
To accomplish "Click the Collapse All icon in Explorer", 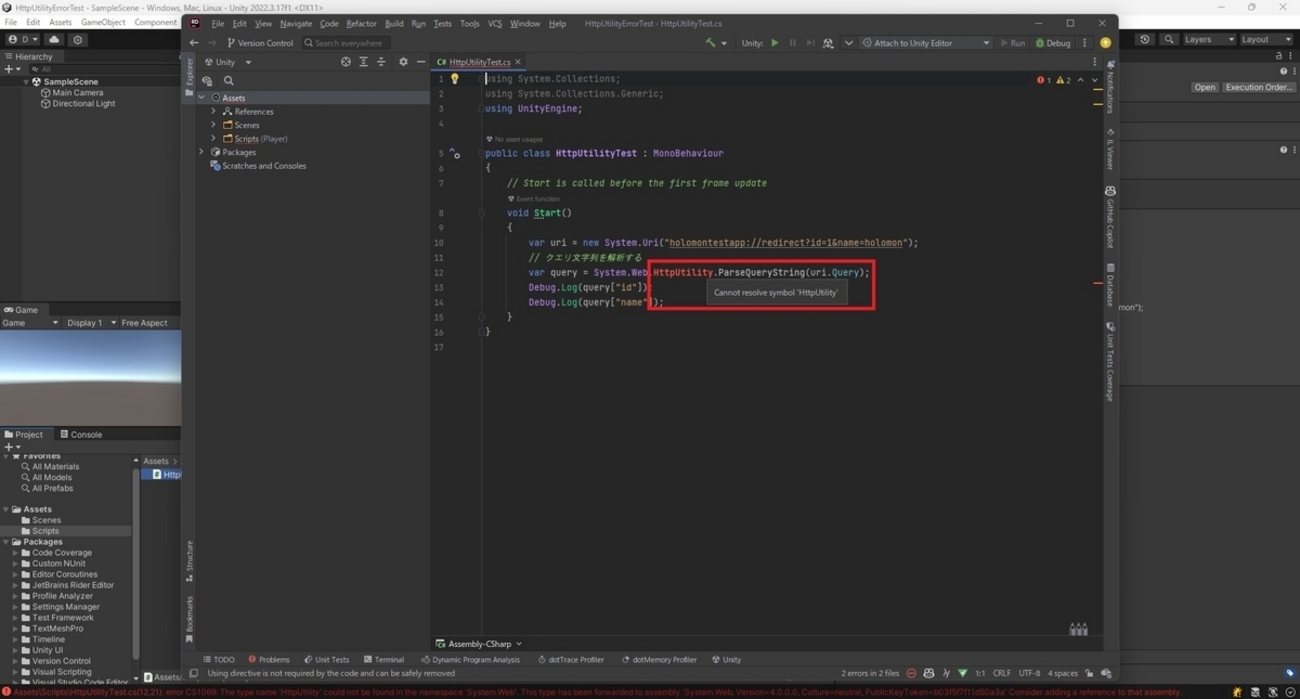I will pyautogui.click(x=381, y=62).
